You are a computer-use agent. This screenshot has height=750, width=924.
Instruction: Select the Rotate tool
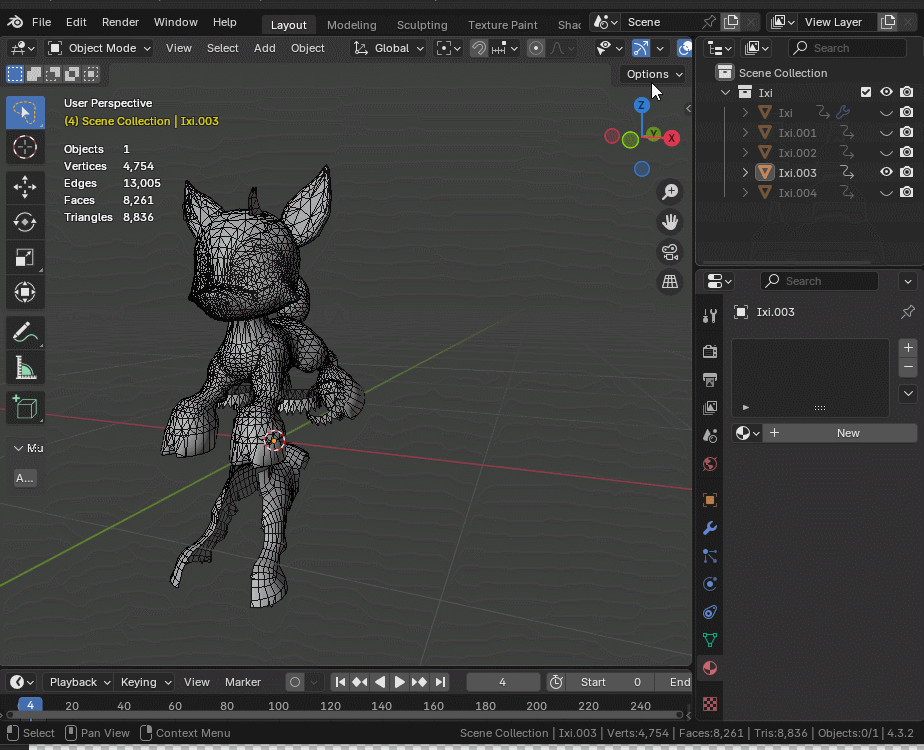click(25, 222)
